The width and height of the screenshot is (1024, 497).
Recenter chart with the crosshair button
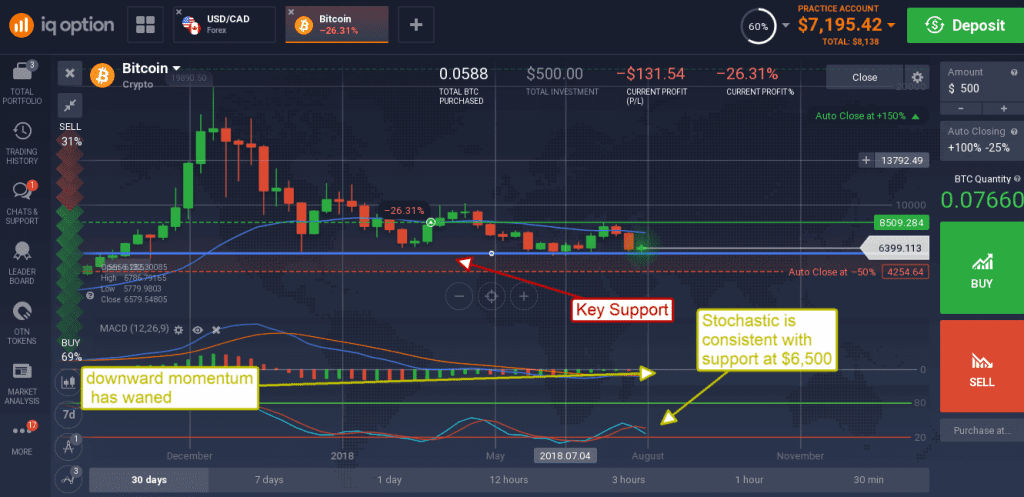point(491,296)
